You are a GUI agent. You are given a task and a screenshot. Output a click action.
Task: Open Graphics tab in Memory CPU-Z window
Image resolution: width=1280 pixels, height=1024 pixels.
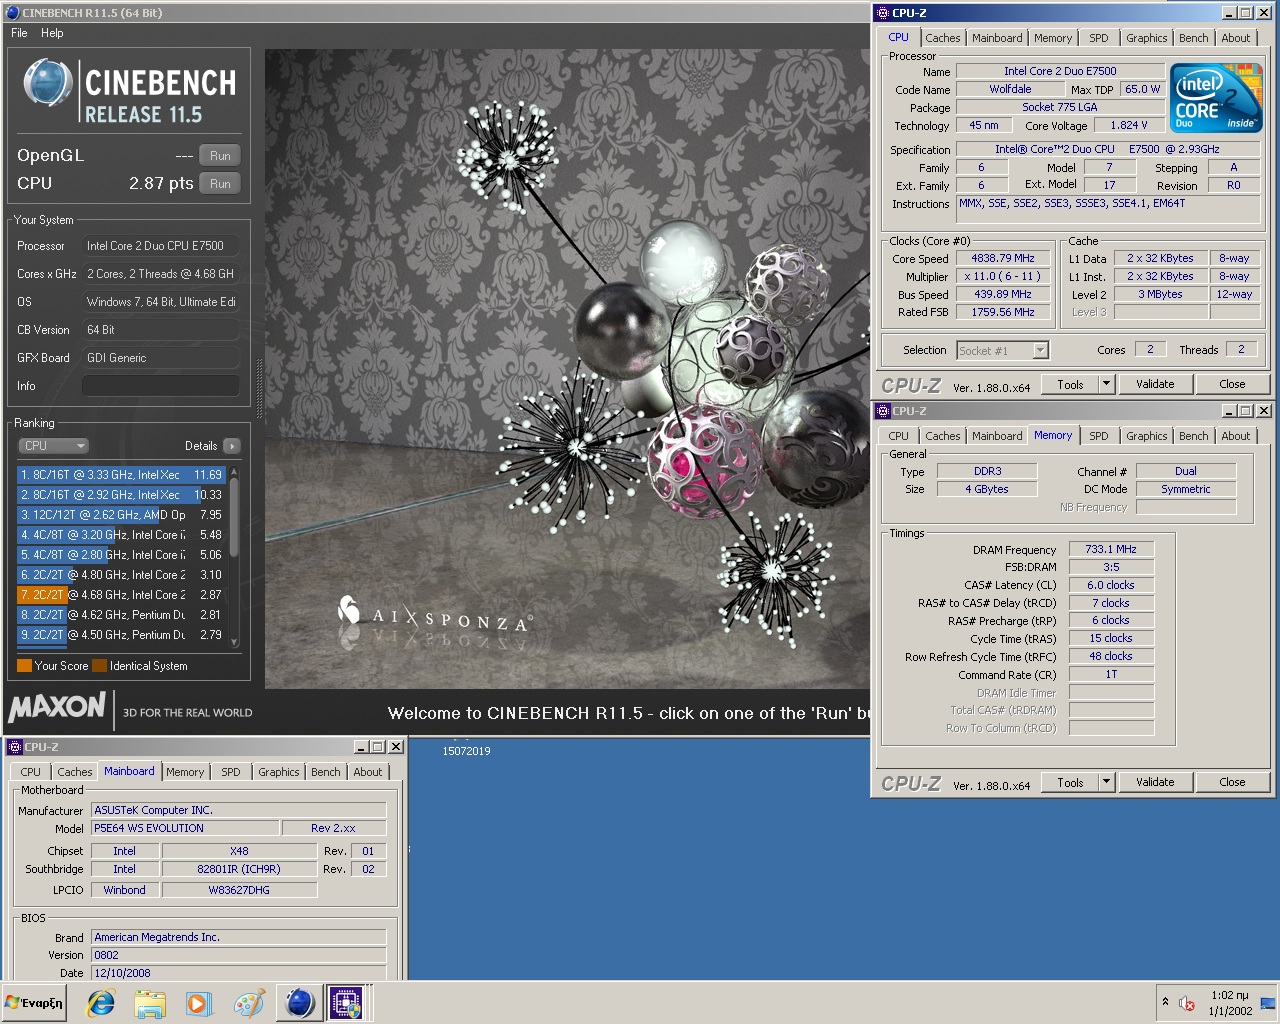pyautogui.click(x=1146, y=436)
